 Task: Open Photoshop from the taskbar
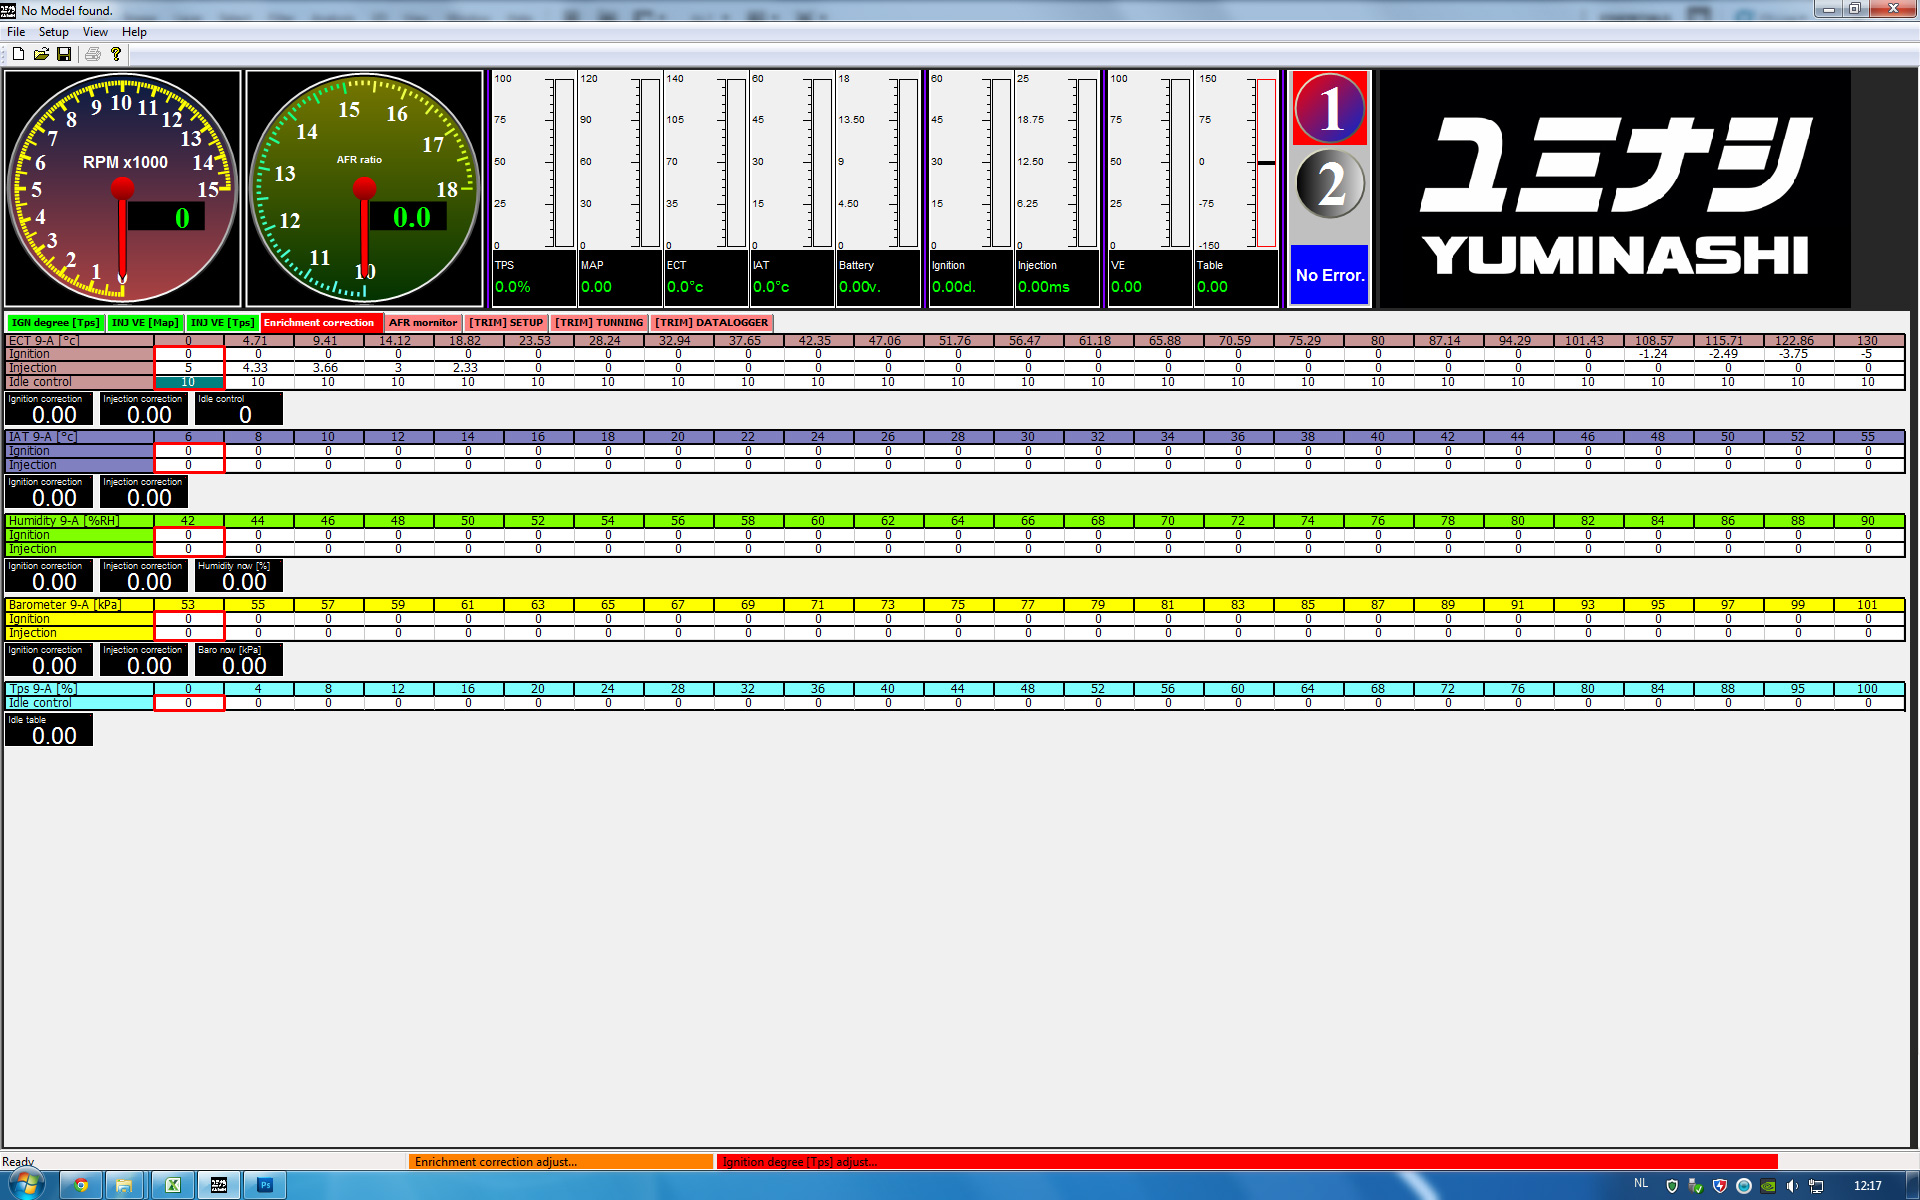265,1185
